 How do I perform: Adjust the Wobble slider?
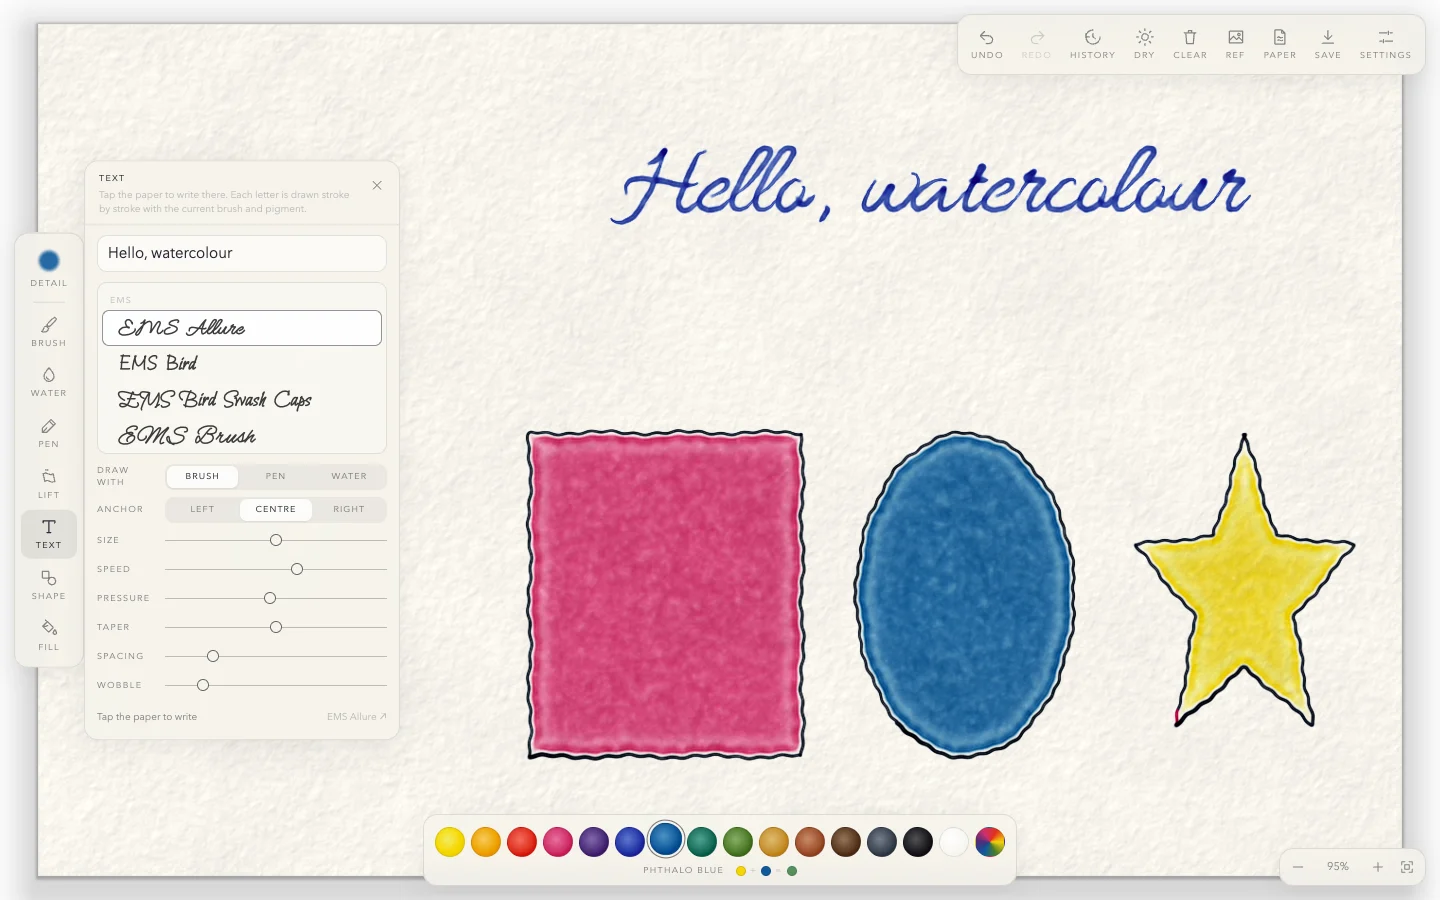coord(276,685)
